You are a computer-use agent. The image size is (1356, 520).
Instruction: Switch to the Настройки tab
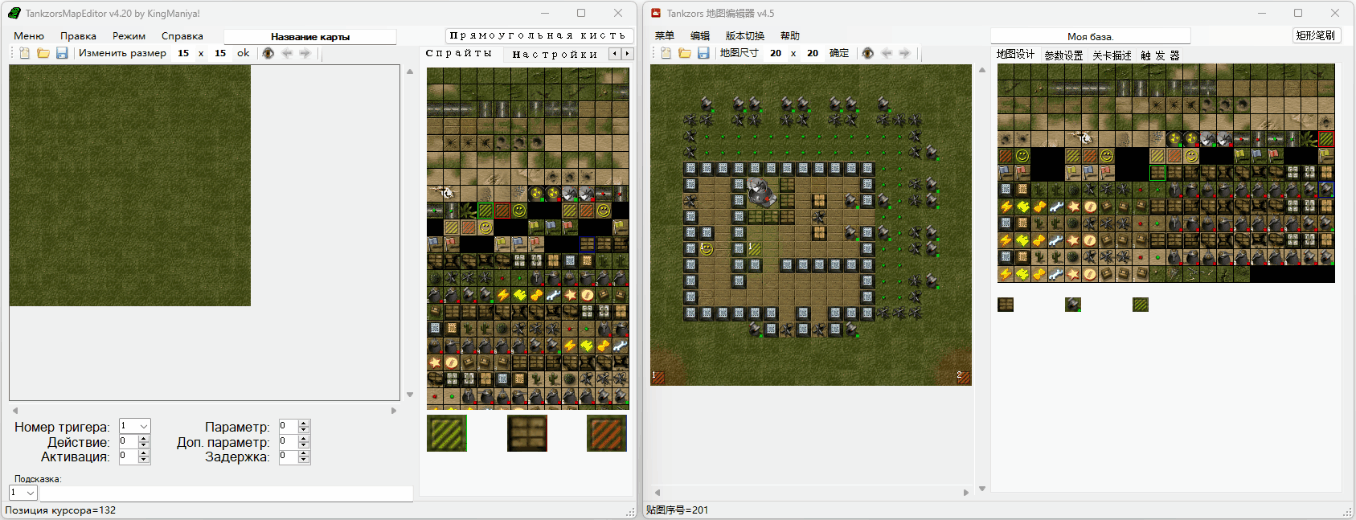tap(555, 54)
